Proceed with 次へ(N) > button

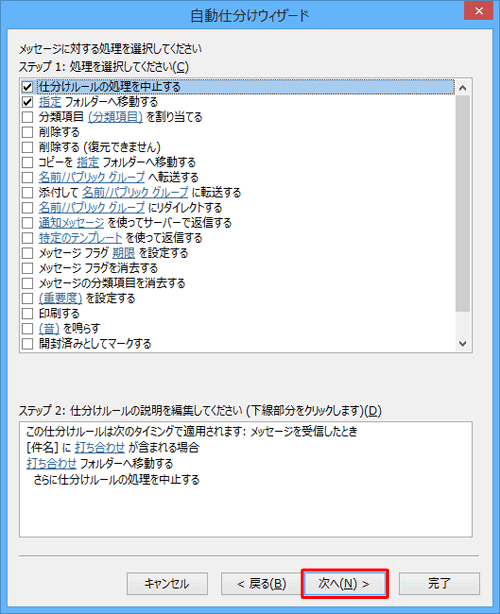click(x=345, y=583)
